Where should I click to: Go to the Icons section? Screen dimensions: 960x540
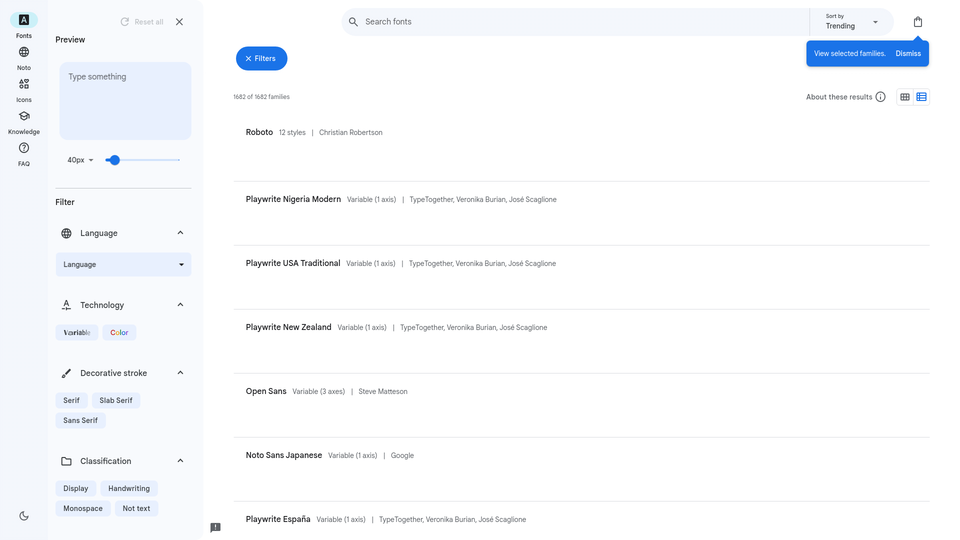coord(24,90)
